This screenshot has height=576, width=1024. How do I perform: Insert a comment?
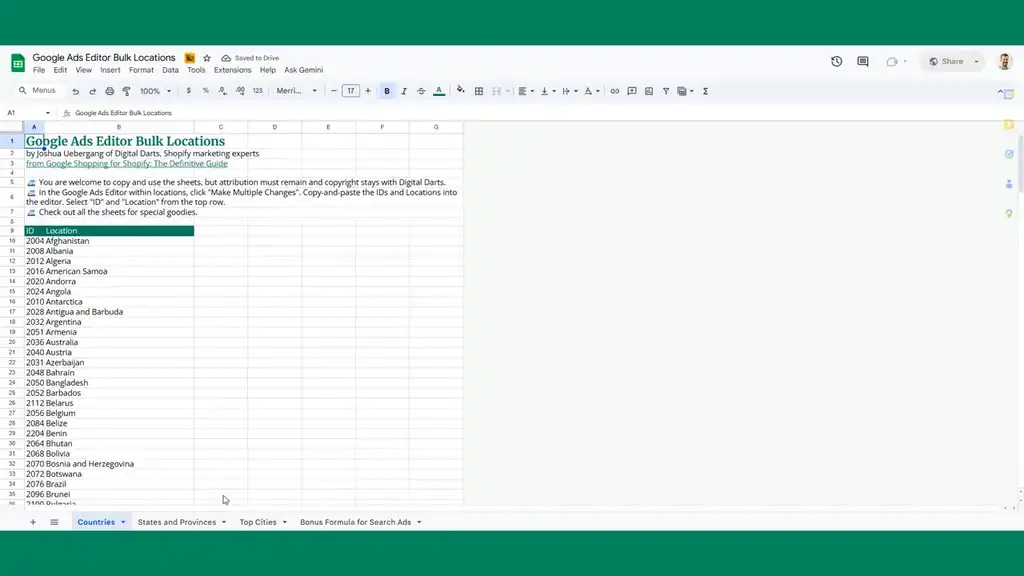632,91
